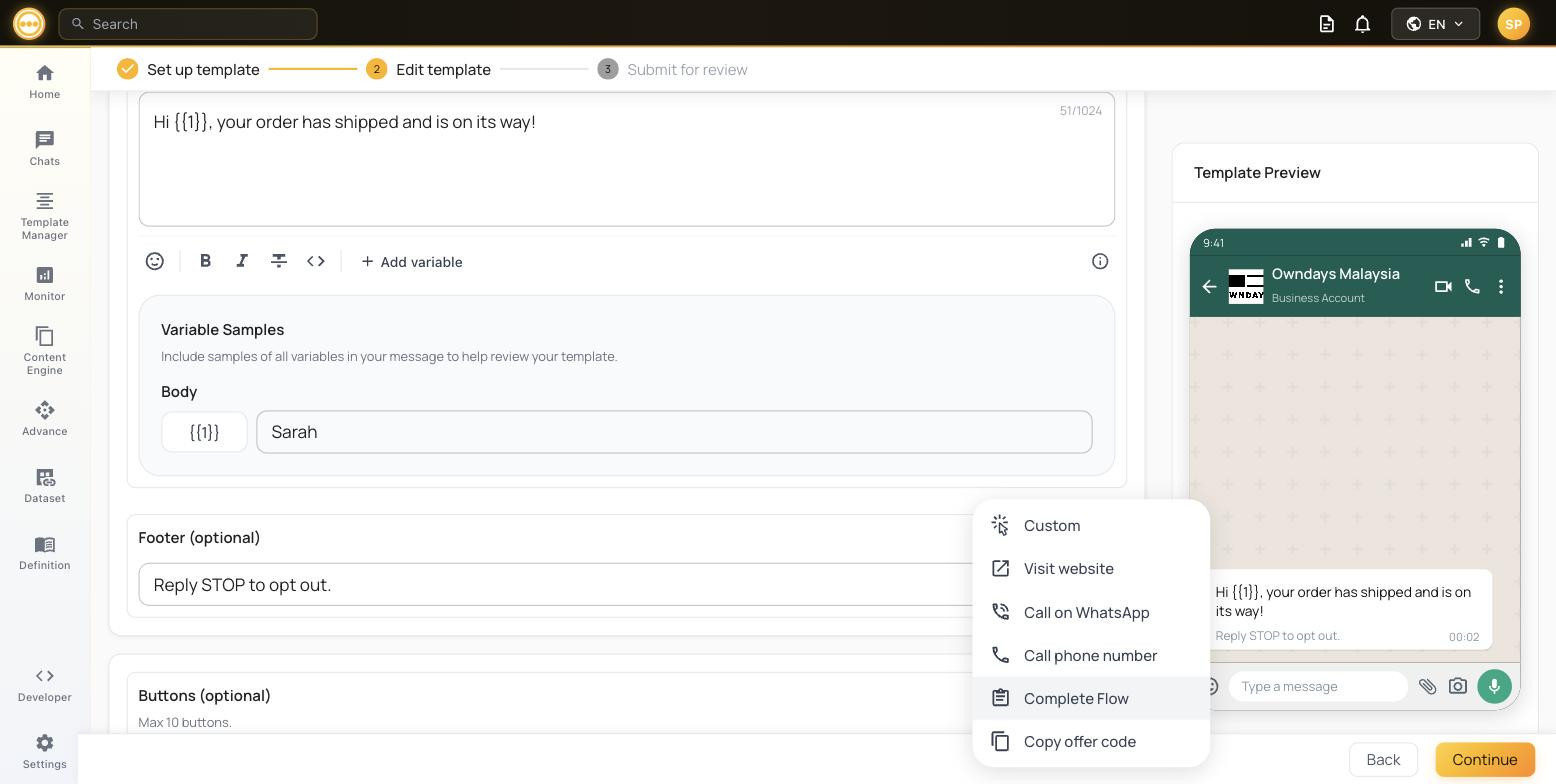Screen dimensions: 1556x784
Task: Toggle monospace code formatting
Action: pyautogui.click(x=316, y=260)
